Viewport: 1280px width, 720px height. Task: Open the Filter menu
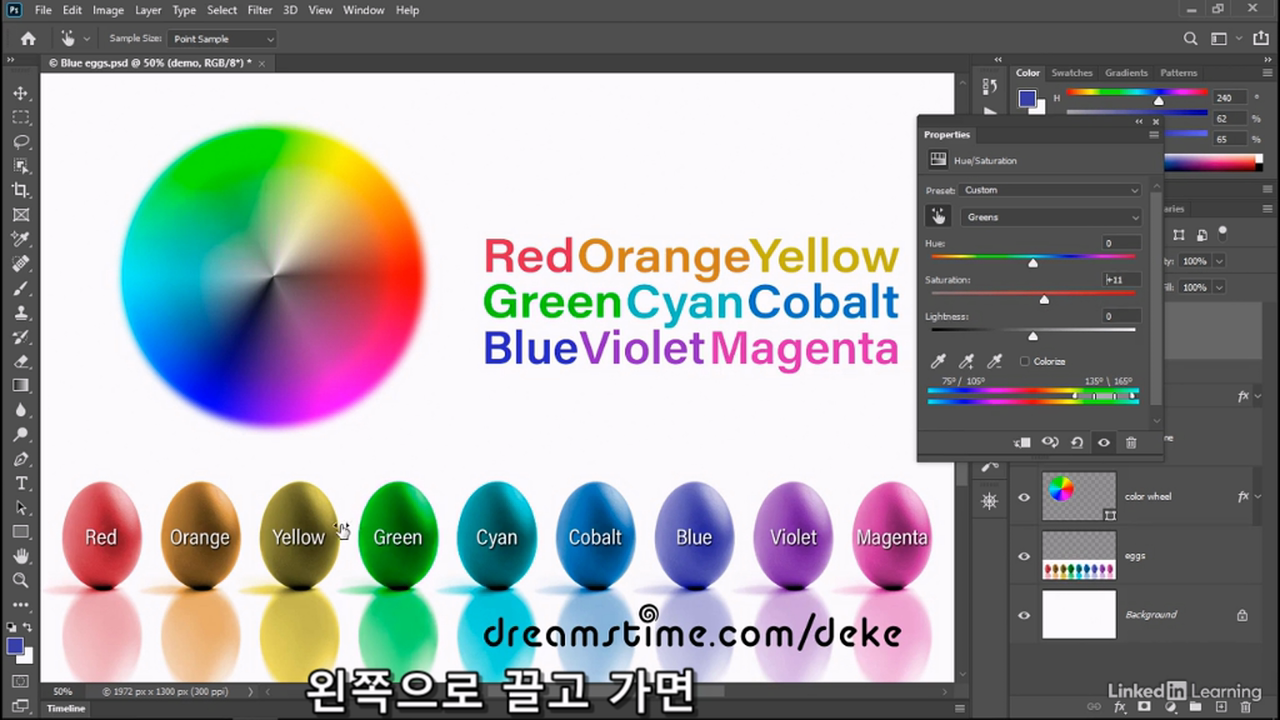click(260, 10)
